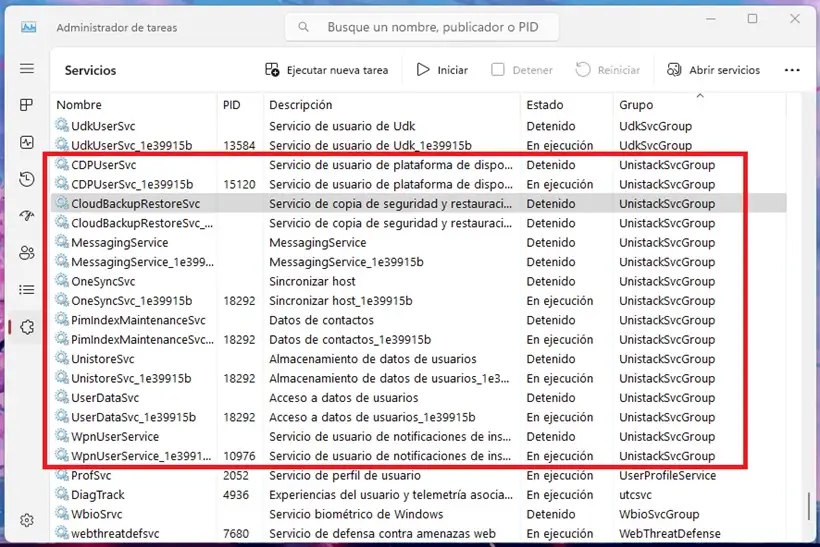Go to the Processes page icon
Screen dimensions: 820x547
[x=27, y=105]
